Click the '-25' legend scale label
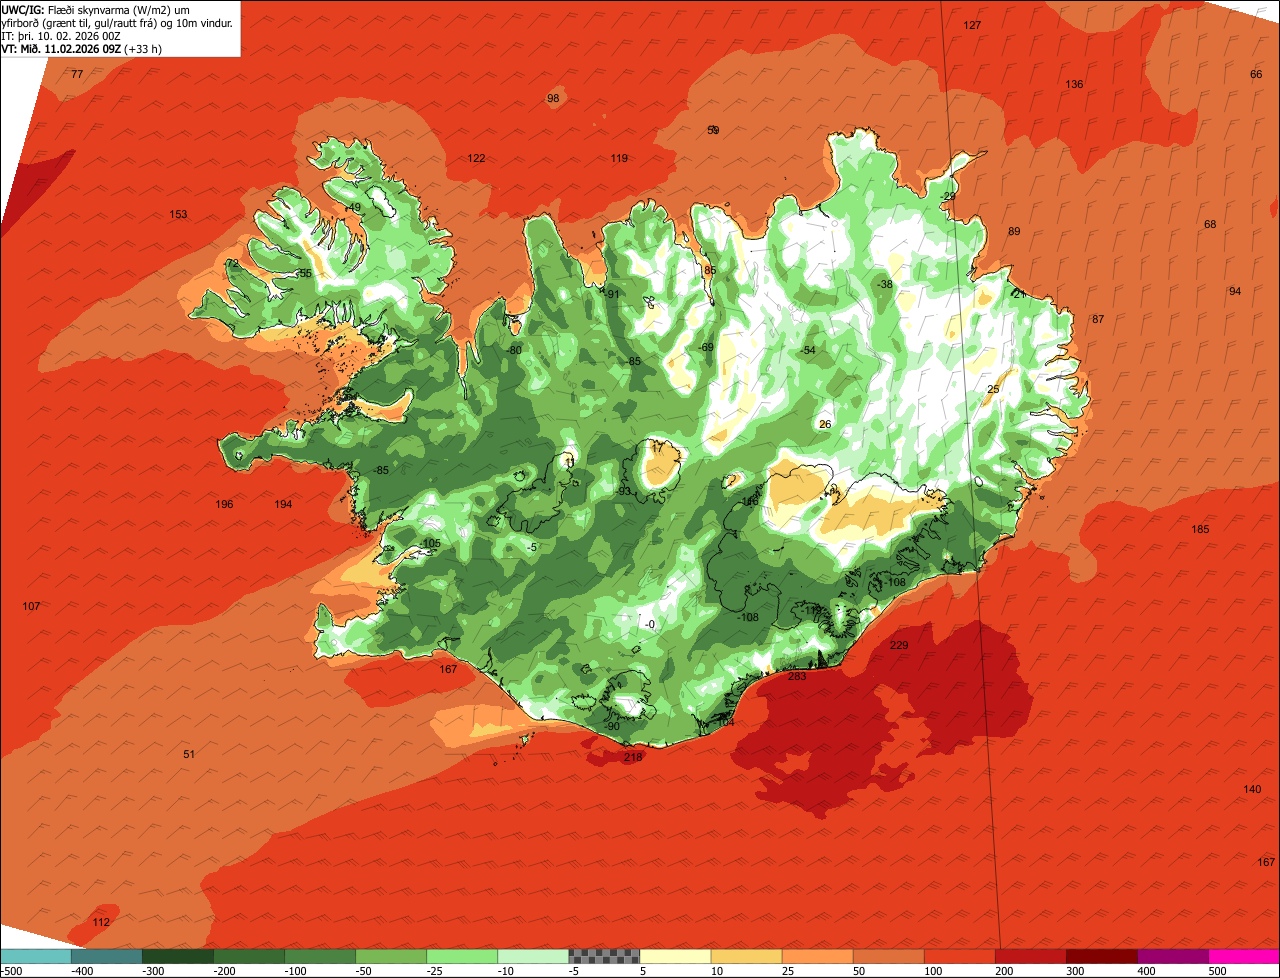1280x978 pixels. pyautogui.click(x=436, y=971)
